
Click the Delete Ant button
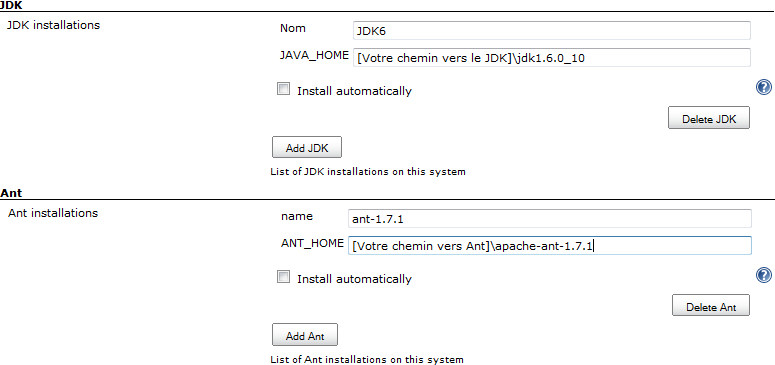tap(711, 305)
